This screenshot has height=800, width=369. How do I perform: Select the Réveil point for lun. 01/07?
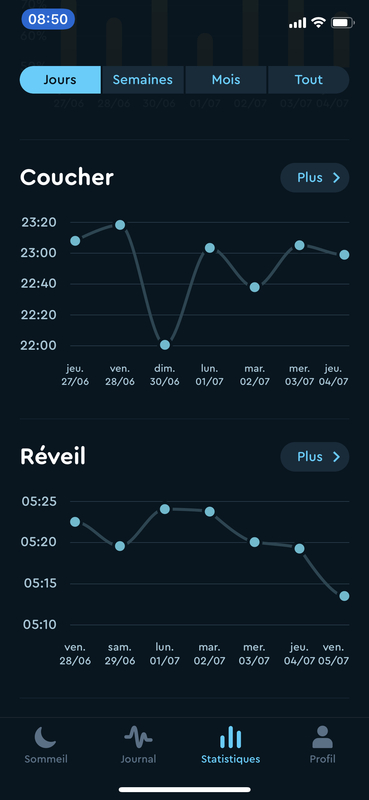[165, 509]
